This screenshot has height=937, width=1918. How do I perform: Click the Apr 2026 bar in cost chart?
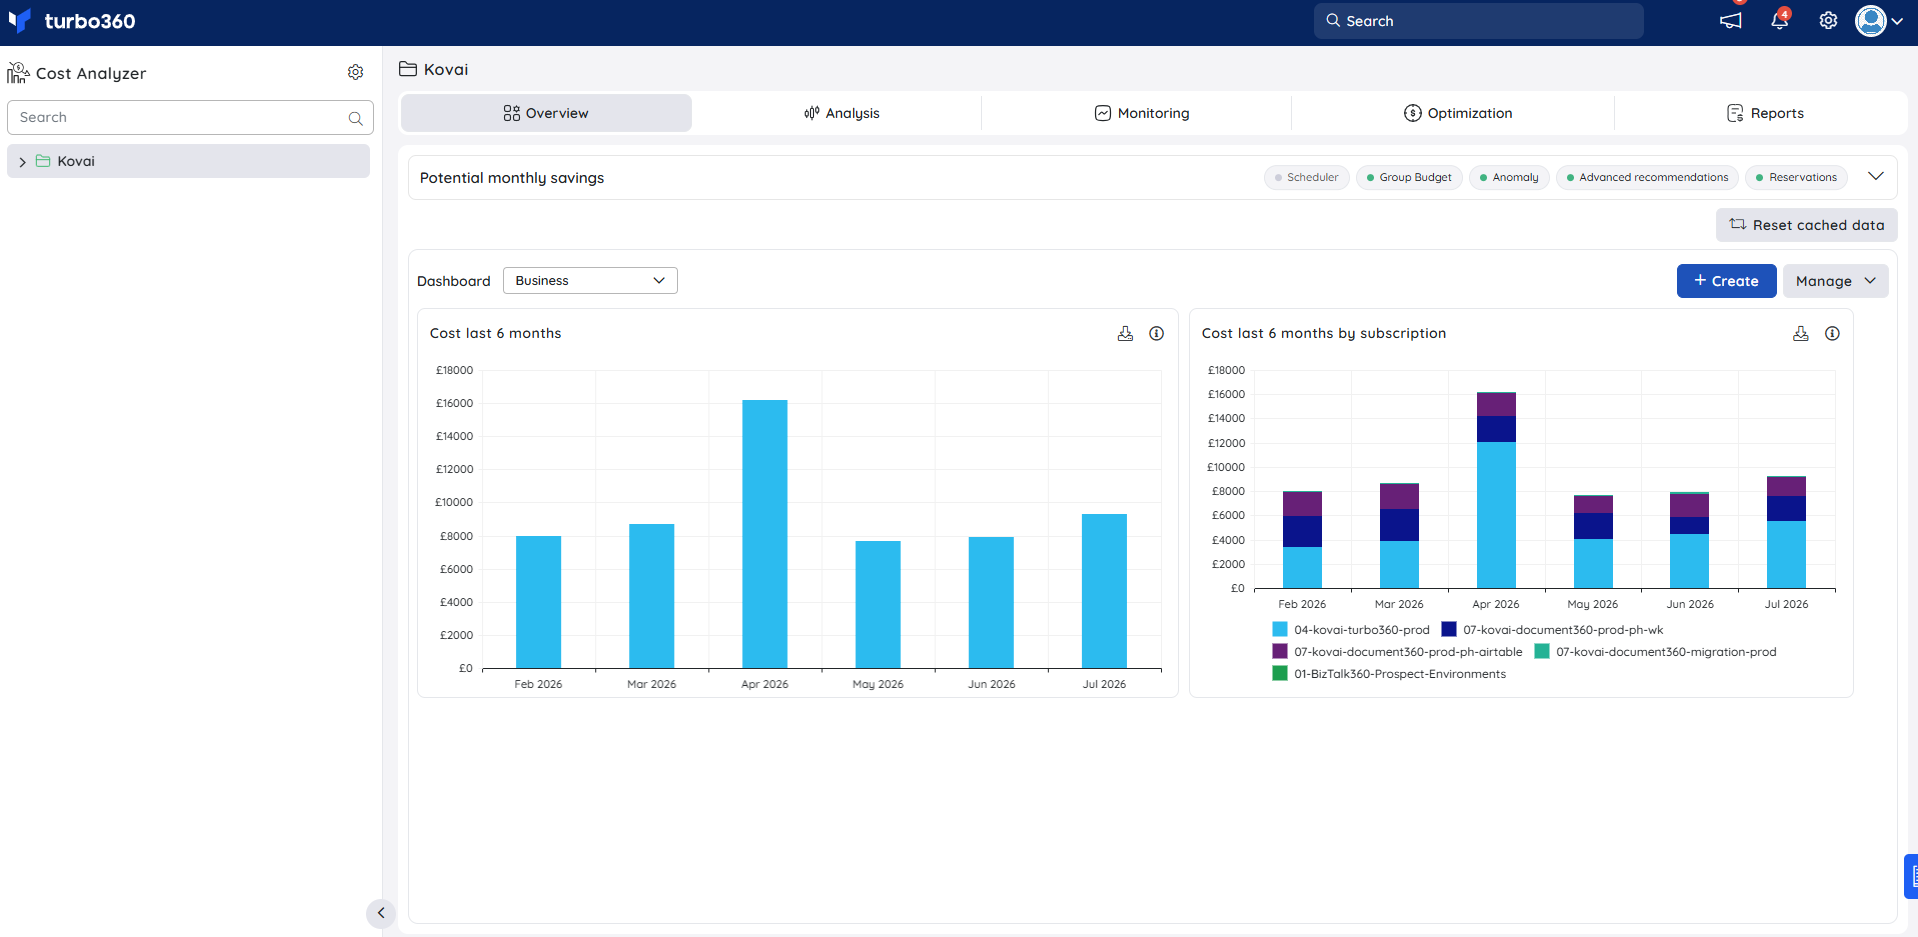point(765,534)
